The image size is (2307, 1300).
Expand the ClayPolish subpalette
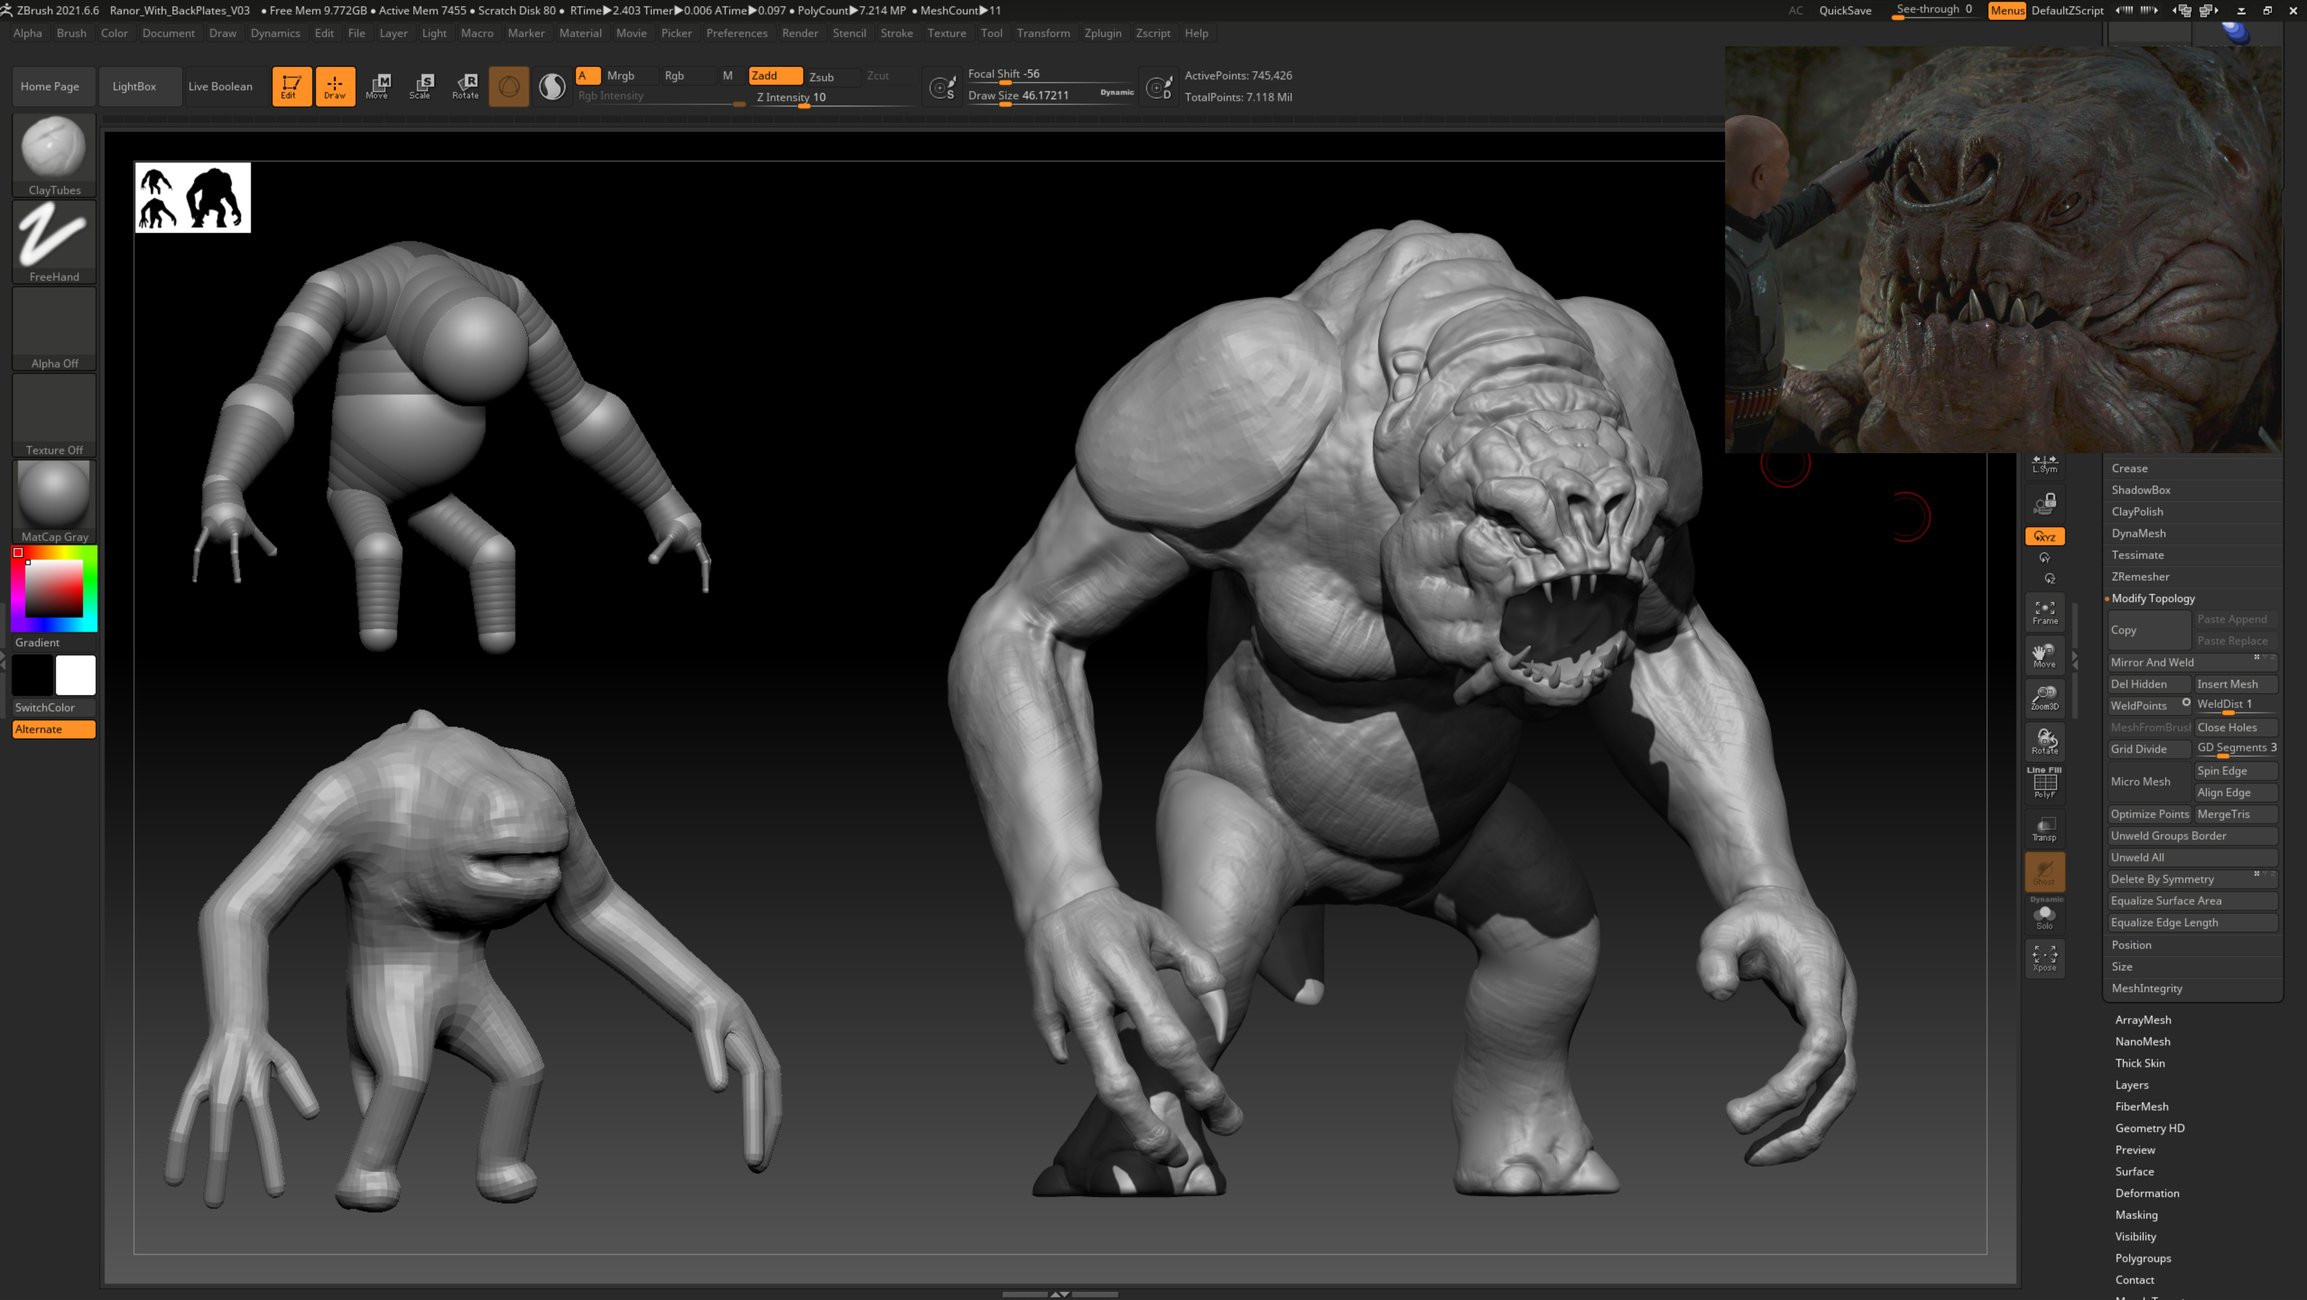[2137, 511]
